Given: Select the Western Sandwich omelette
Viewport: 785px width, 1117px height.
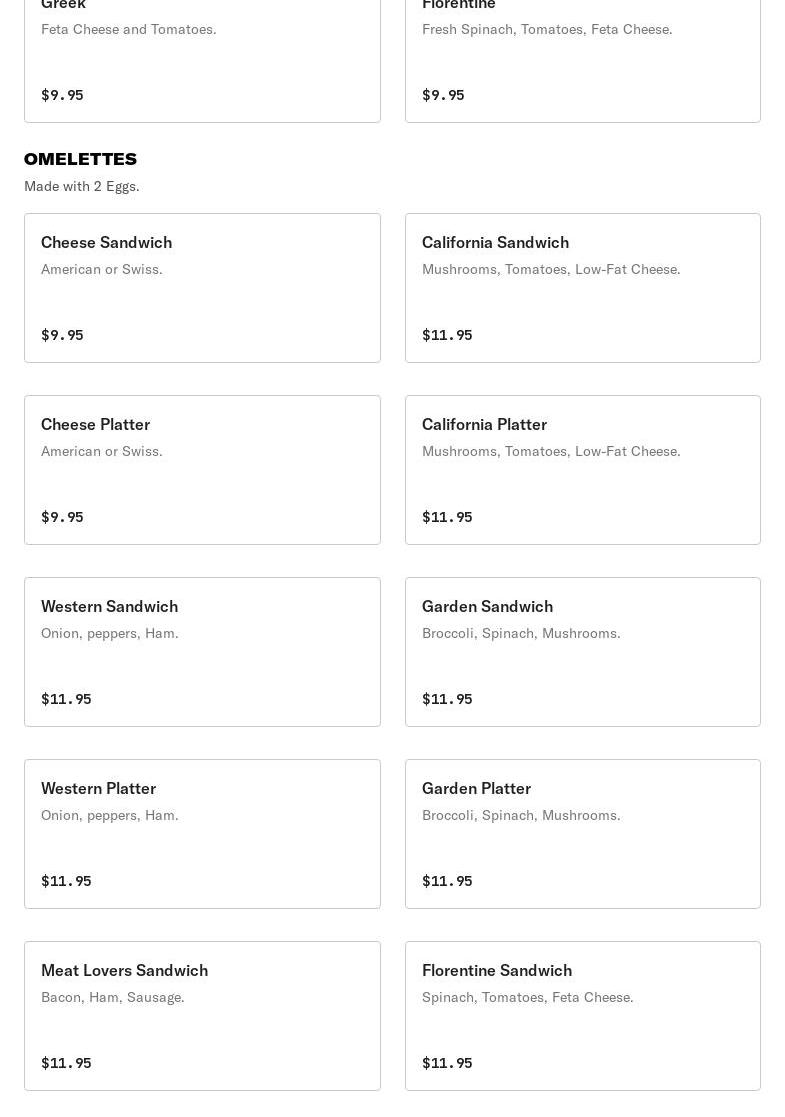Looking at the screenshot, I should click(202, 652).
